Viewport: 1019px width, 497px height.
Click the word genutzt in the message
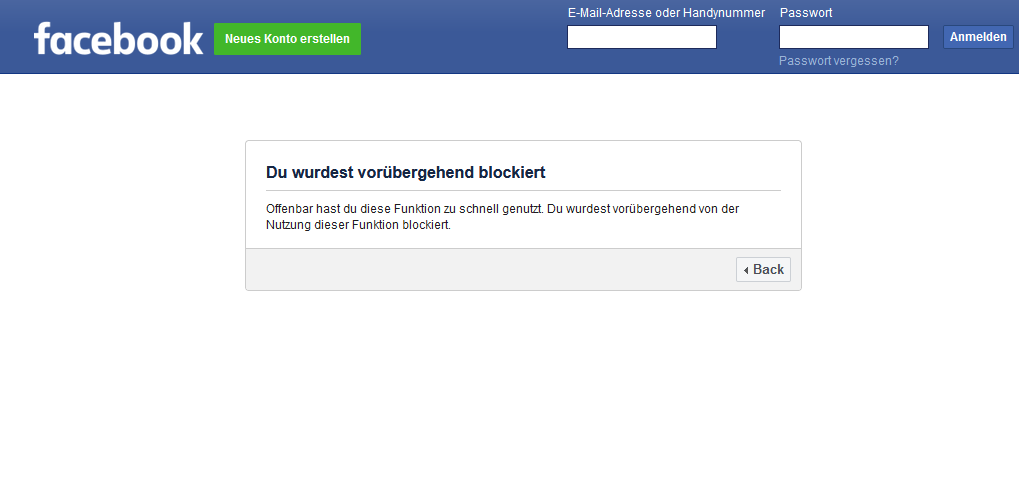point(523,209)
